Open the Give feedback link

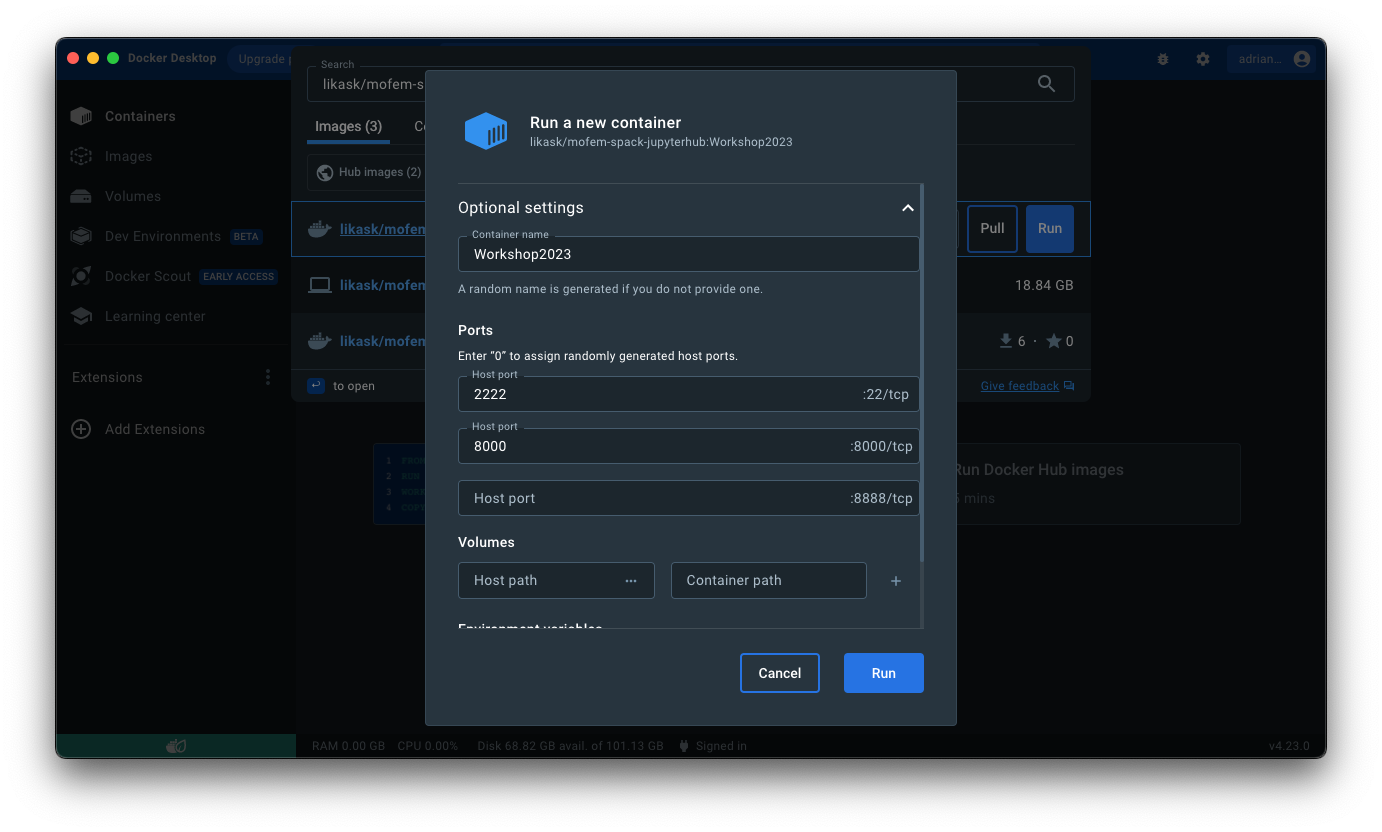click(x=1020, y=385)
